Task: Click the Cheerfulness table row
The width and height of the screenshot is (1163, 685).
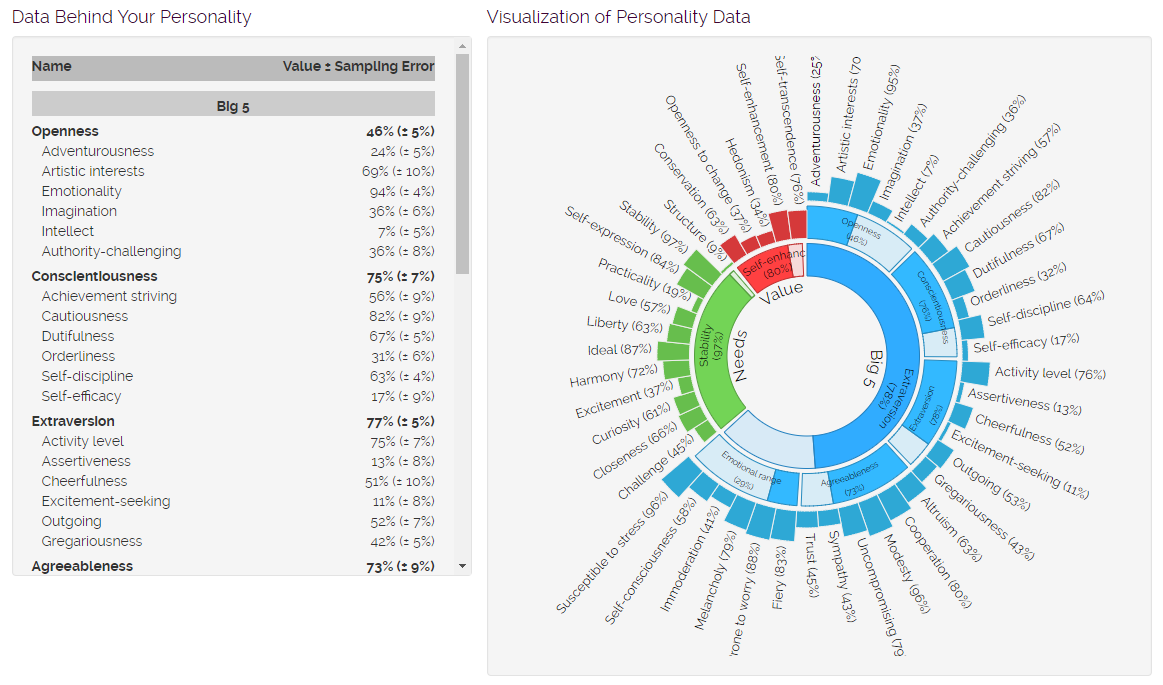Action: 233,482
